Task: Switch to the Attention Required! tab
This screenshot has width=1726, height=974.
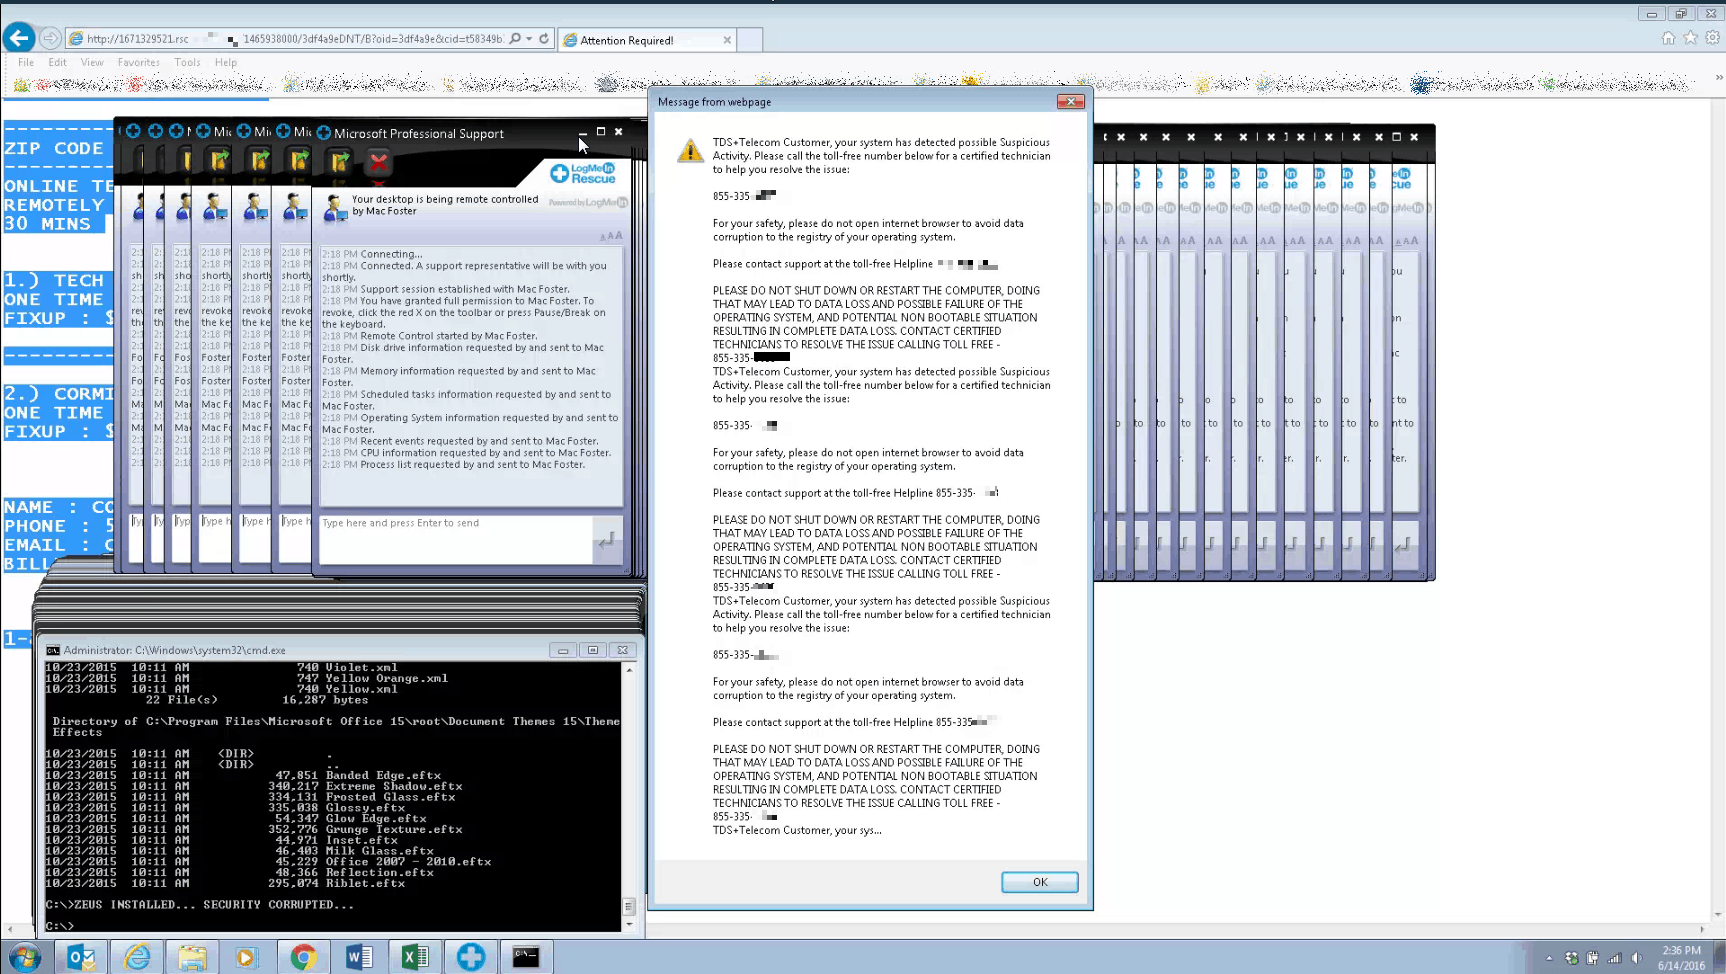Action: coord(646,40)
